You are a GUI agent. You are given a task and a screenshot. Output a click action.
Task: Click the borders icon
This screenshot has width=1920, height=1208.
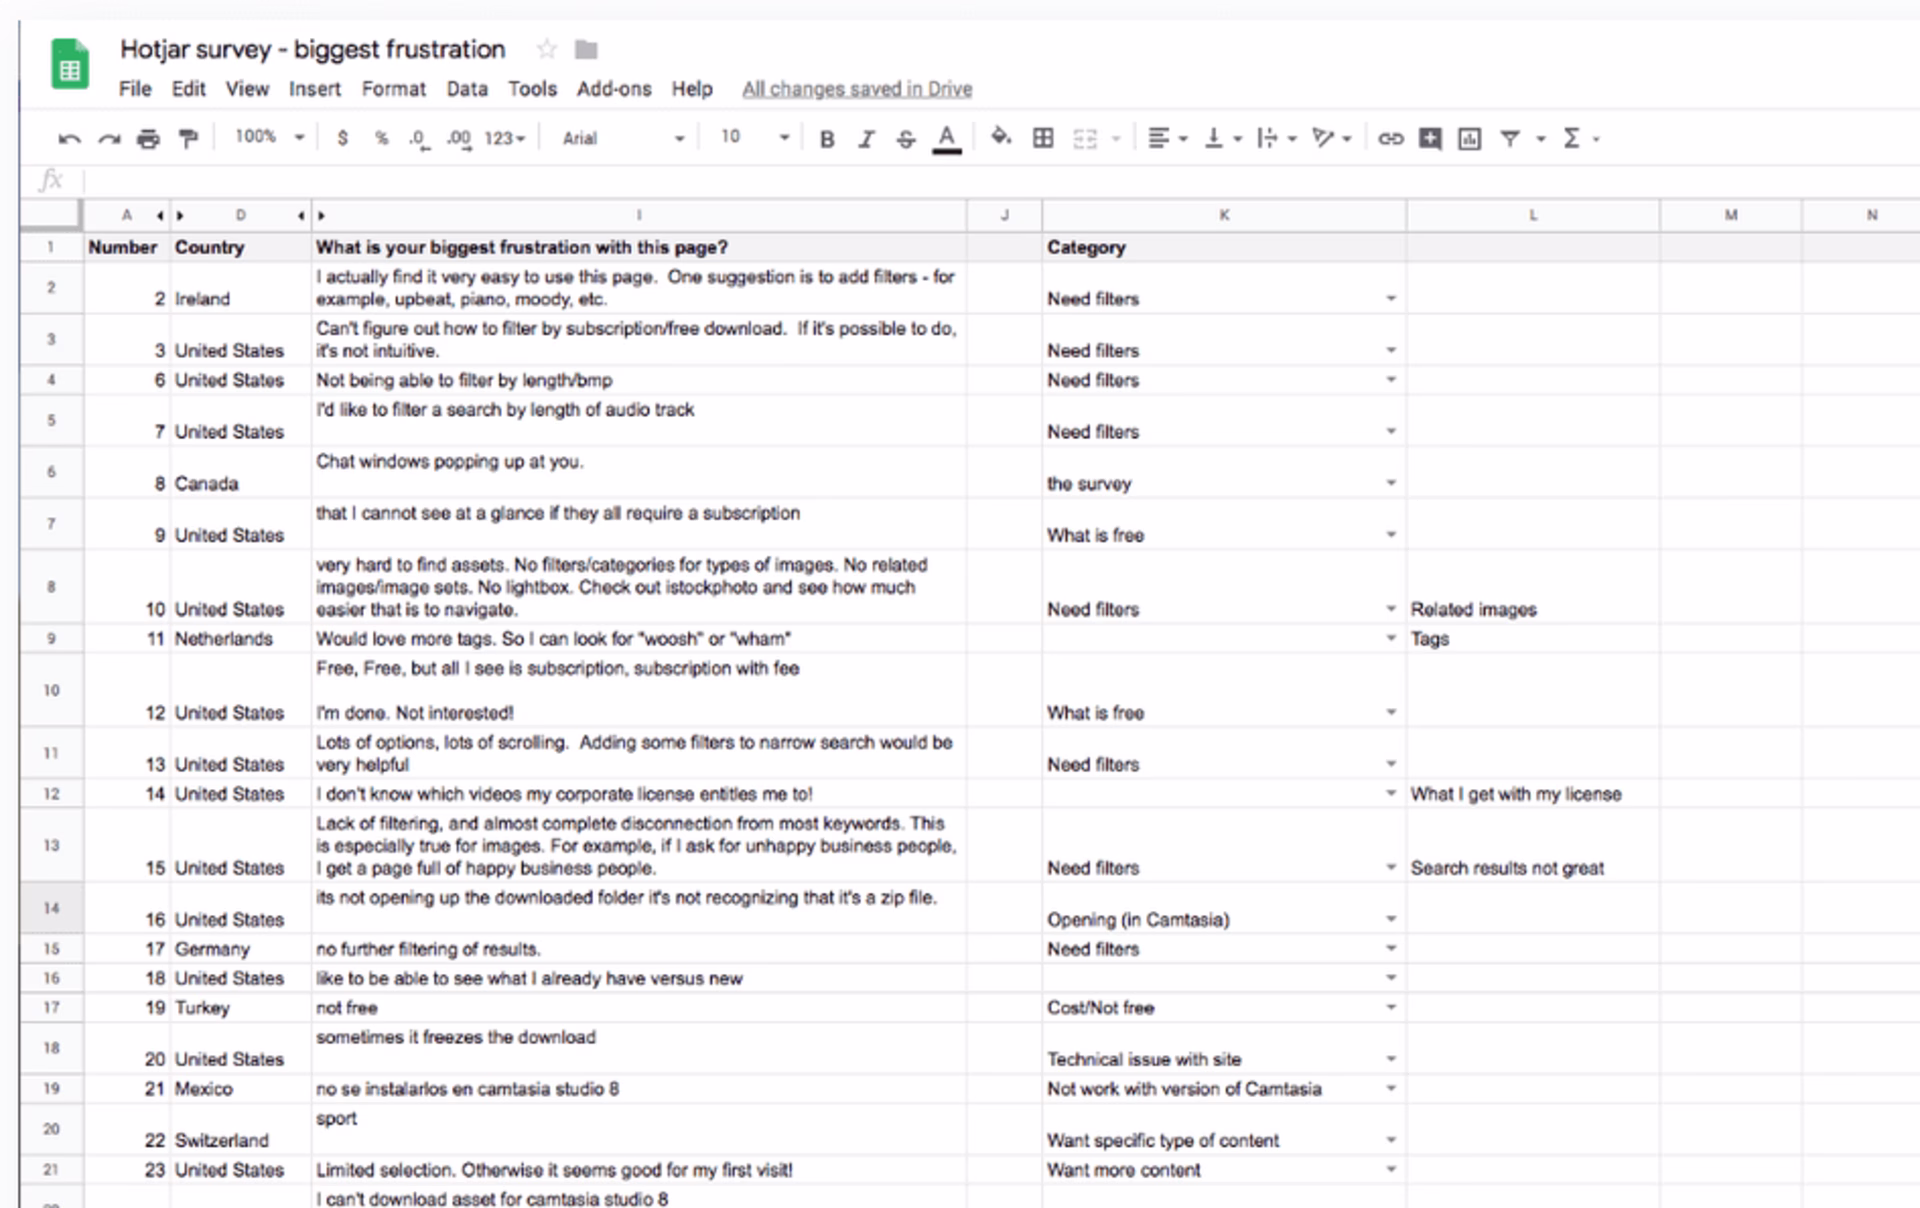coord(1043,139)
